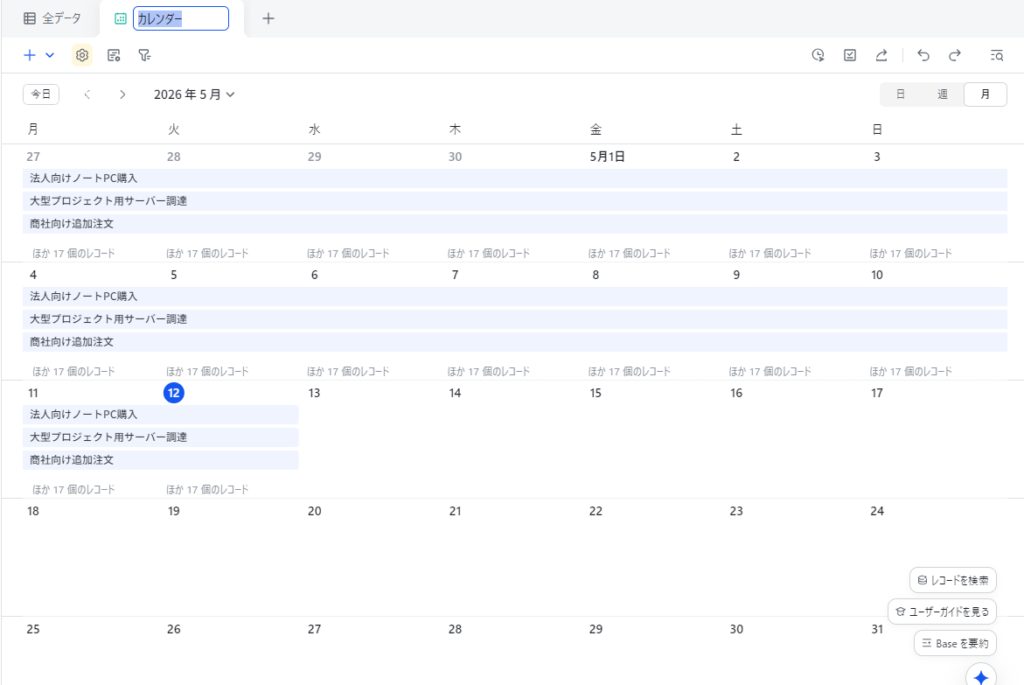Click the カレンダー tab name input field
The image size is (1024, 685).
coord(181,18)
